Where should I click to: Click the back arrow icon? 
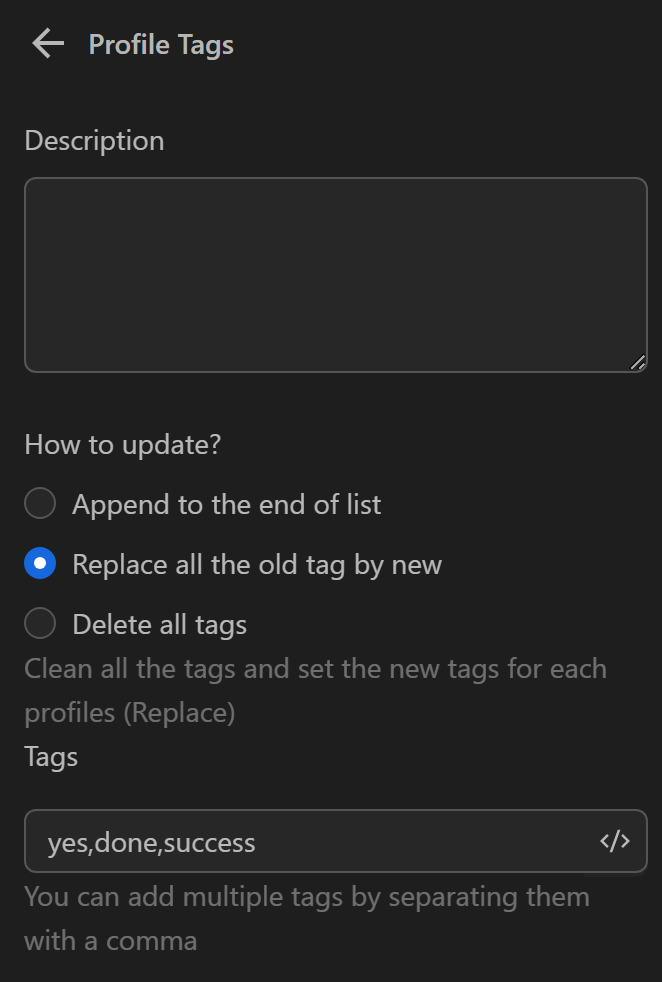click(47, 44)
